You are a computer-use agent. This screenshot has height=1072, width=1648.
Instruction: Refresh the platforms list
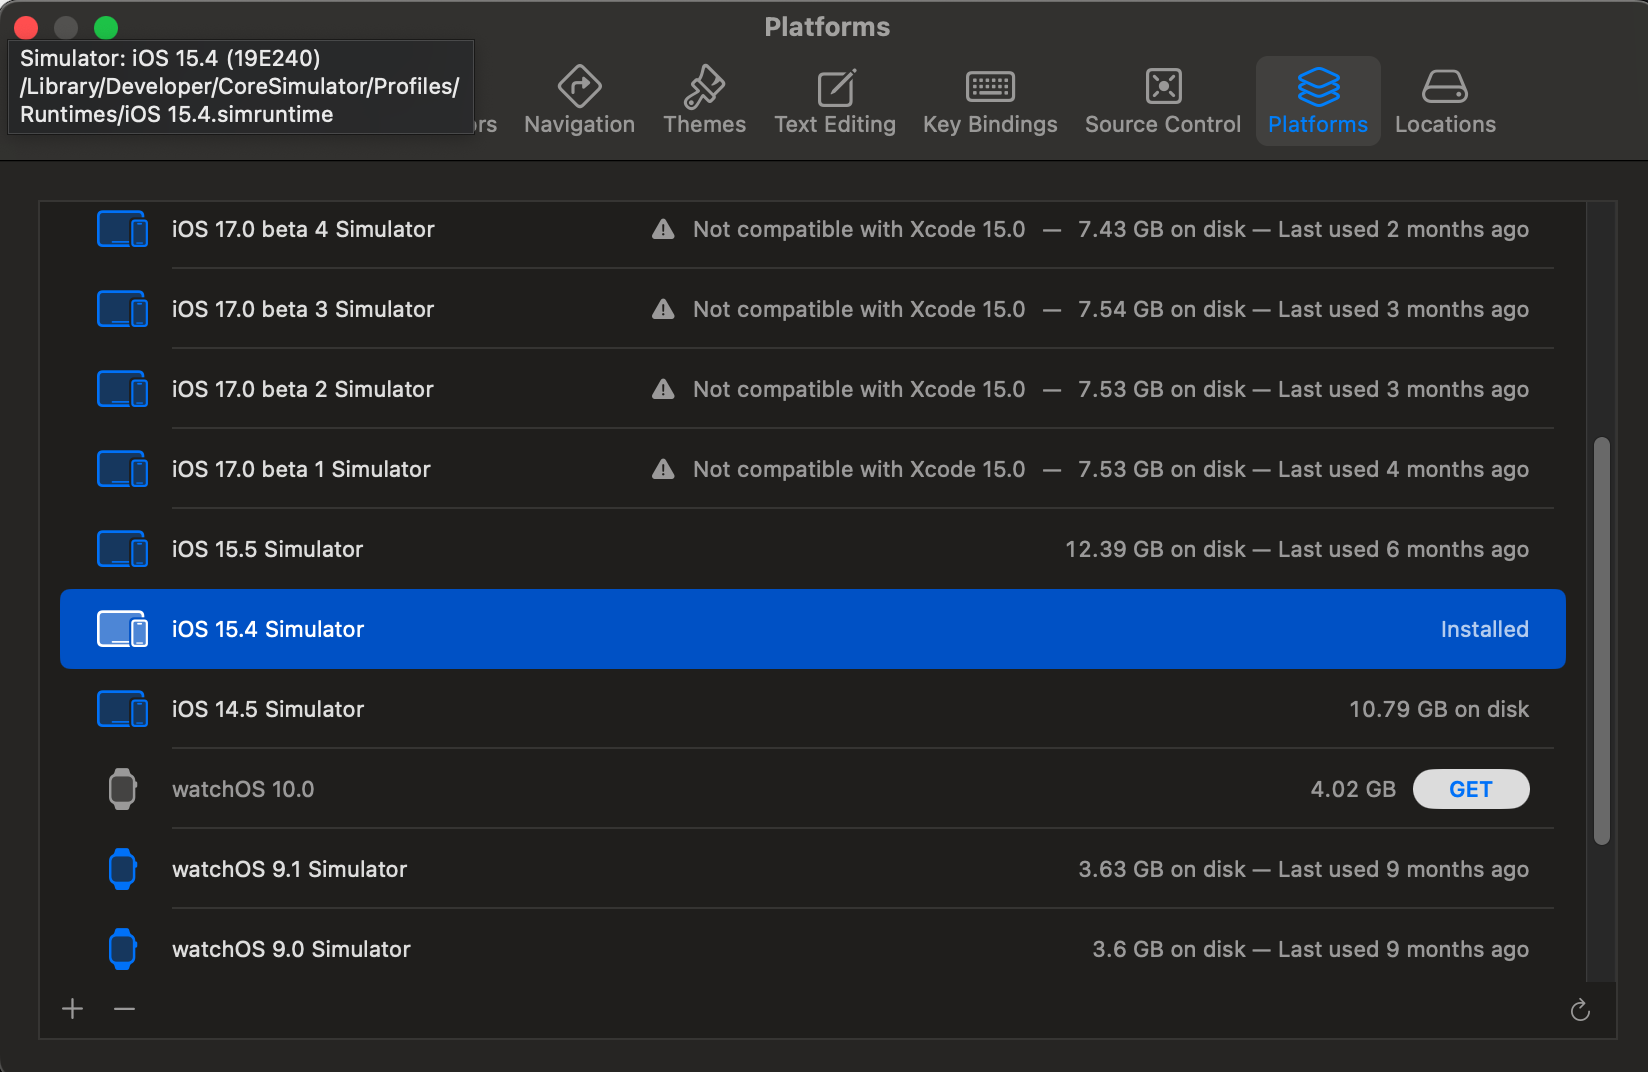(1580, 1011)
